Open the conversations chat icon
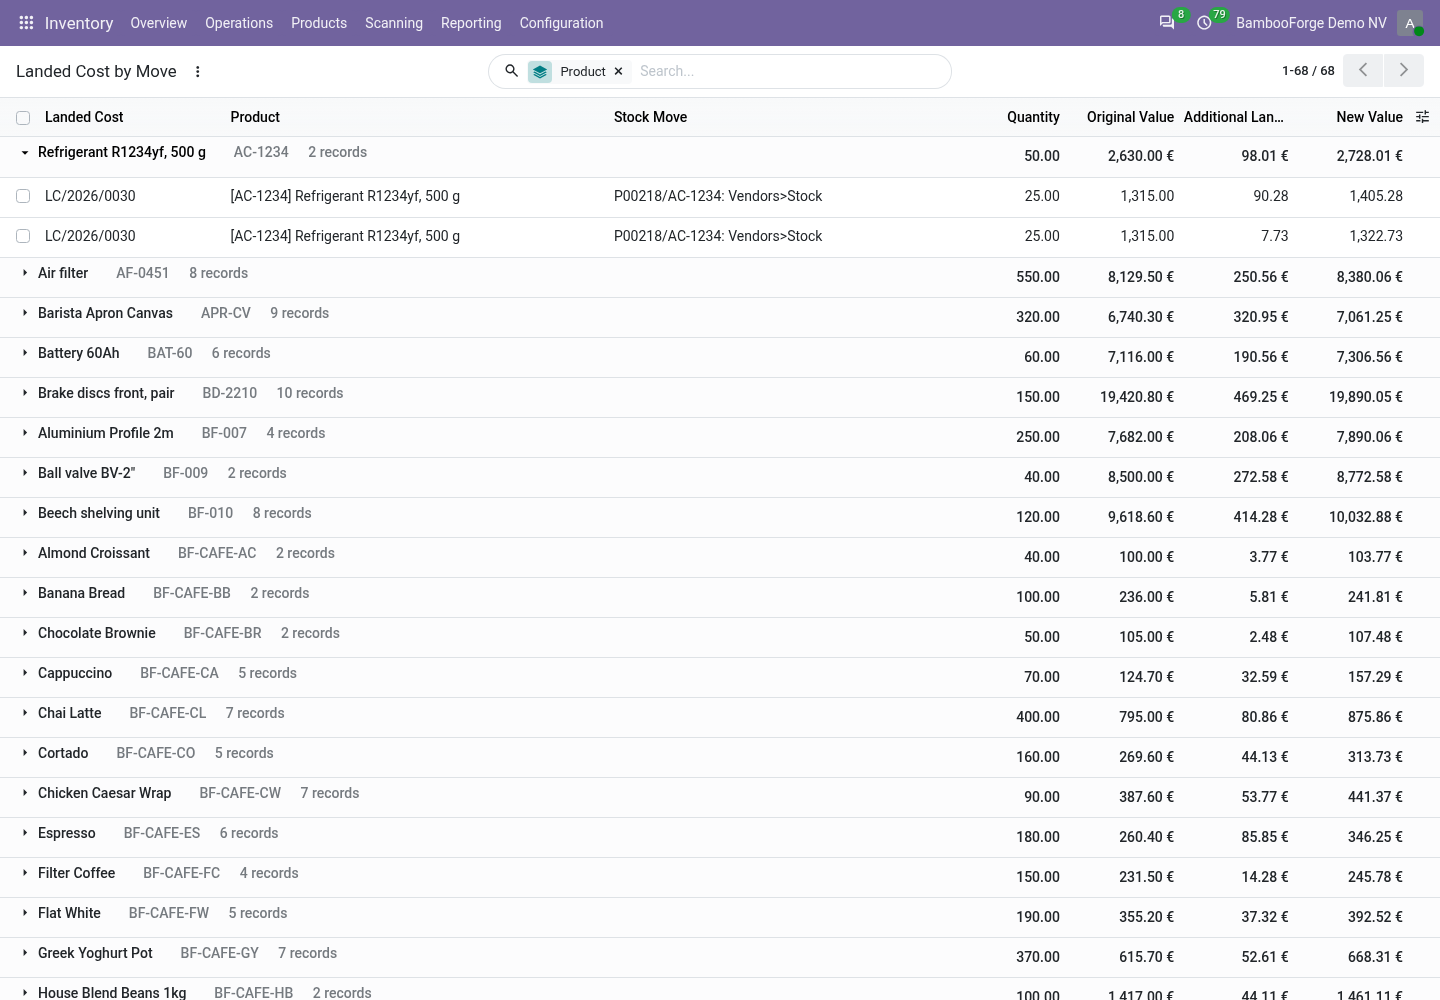Image resolution: width=1440 pixels, height=1000 pixels. [1166, 23]
